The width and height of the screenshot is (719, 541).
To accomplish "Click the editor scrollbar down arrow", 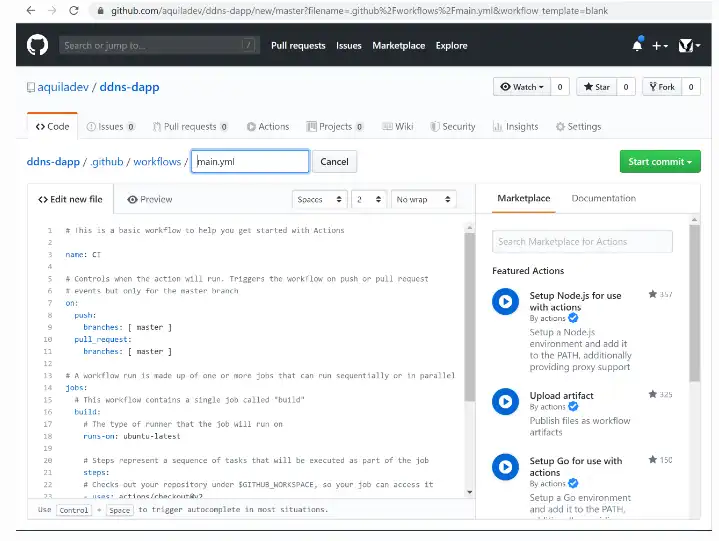I will coord(470,492).
